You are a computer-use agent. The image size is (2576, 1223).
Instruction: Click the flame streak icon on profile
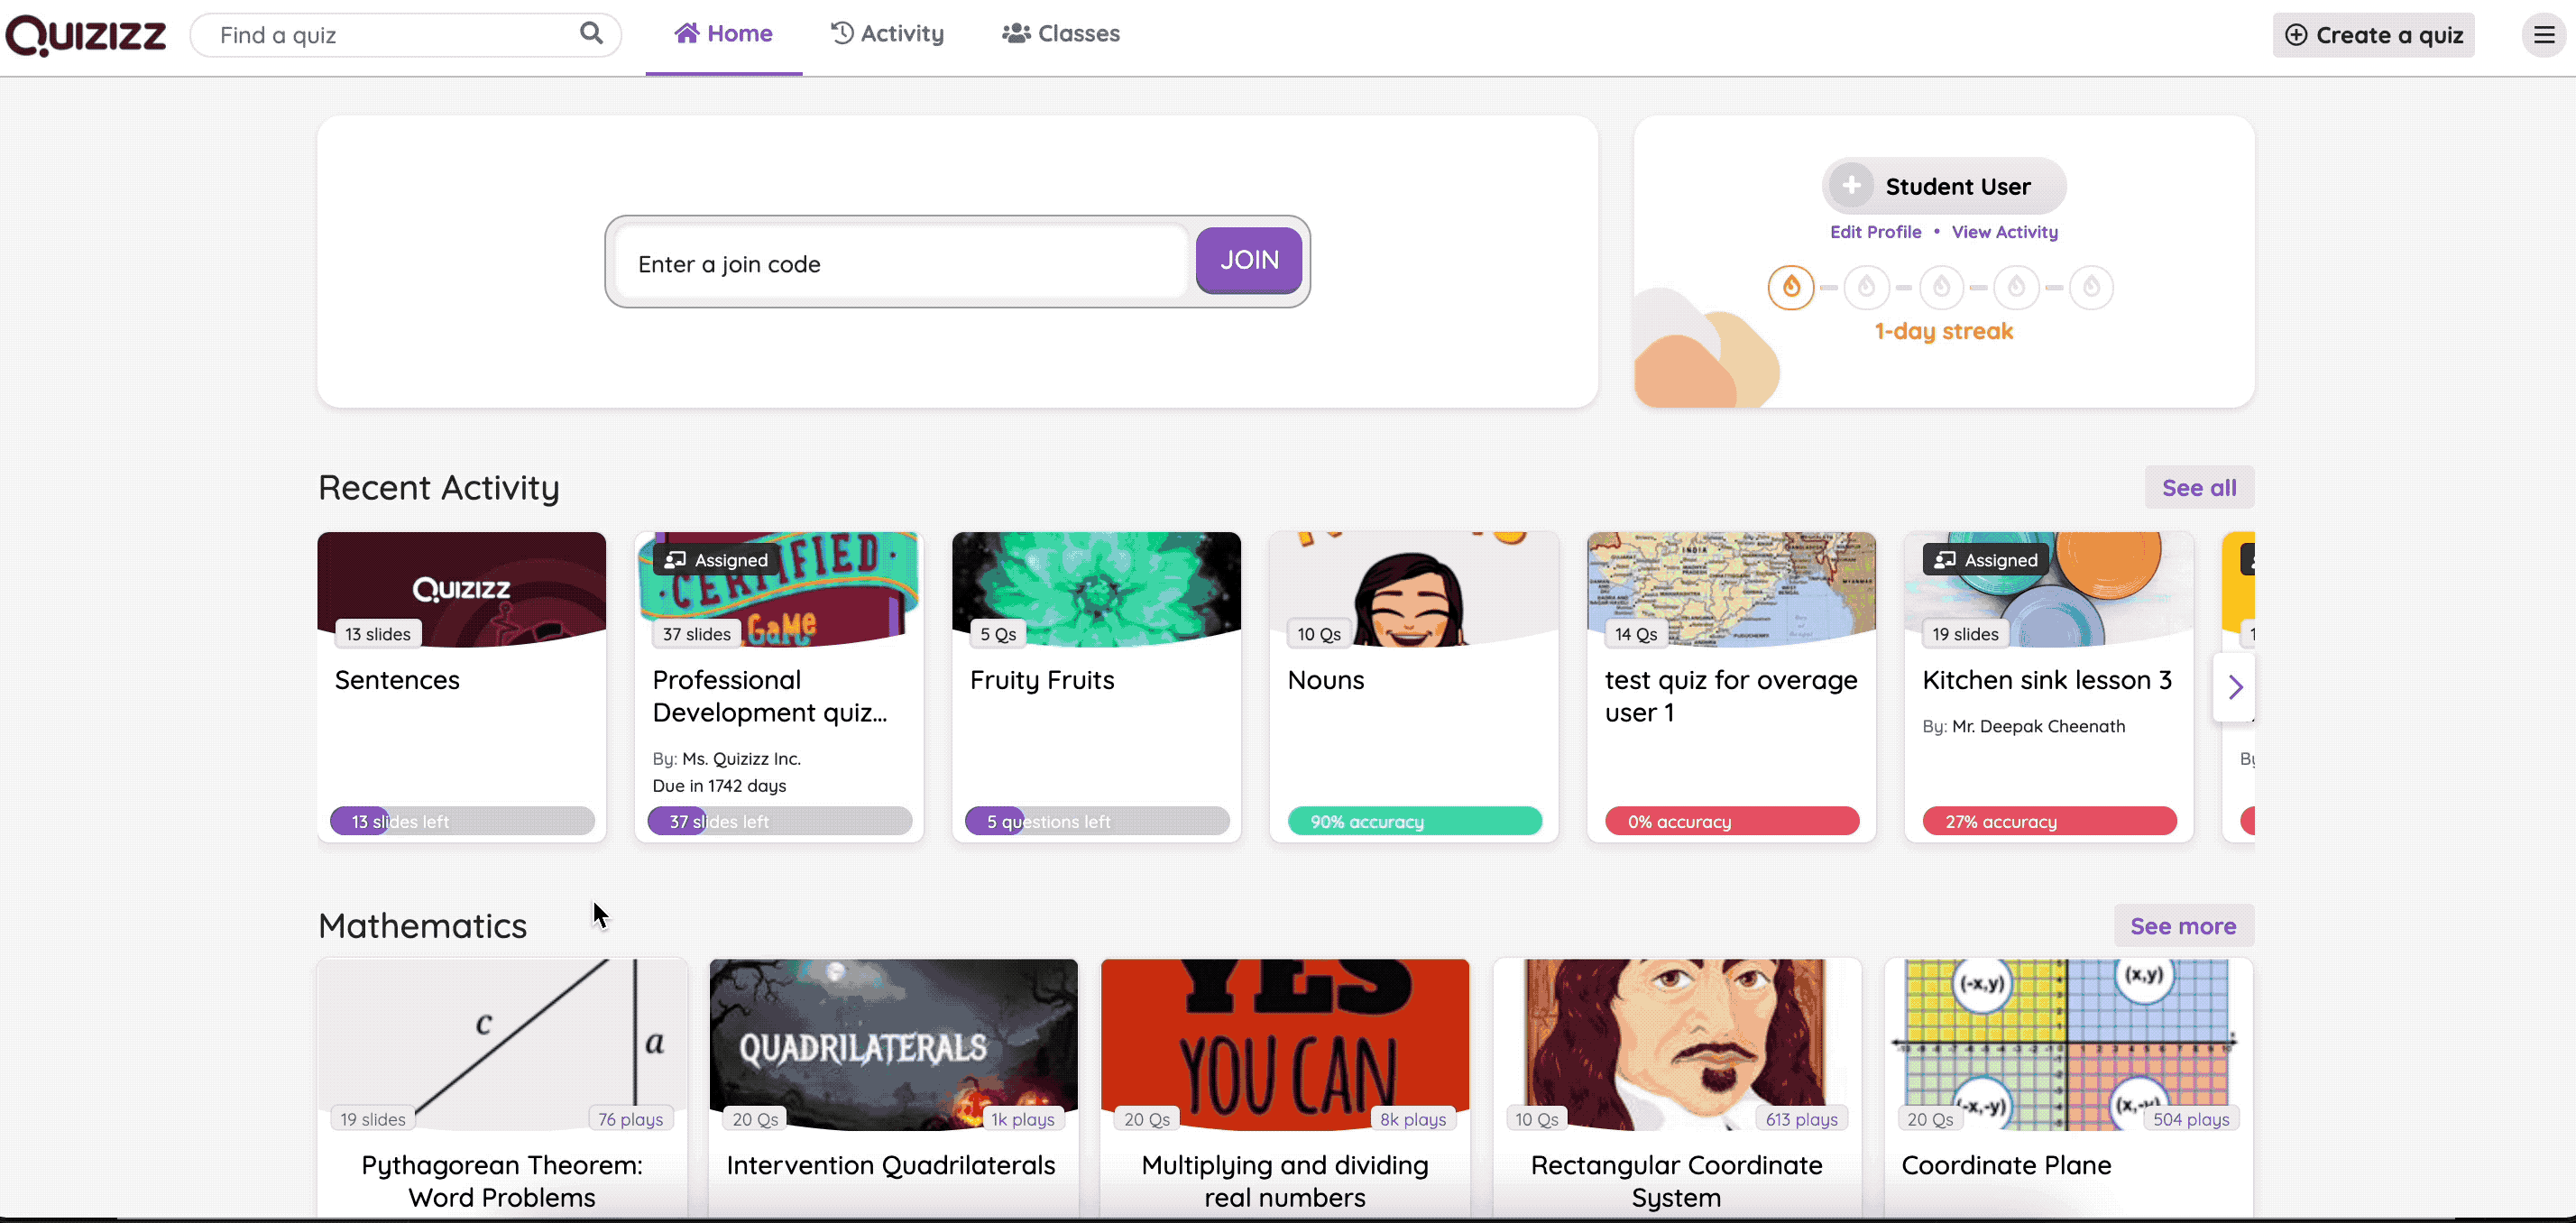coord(1789,286)
